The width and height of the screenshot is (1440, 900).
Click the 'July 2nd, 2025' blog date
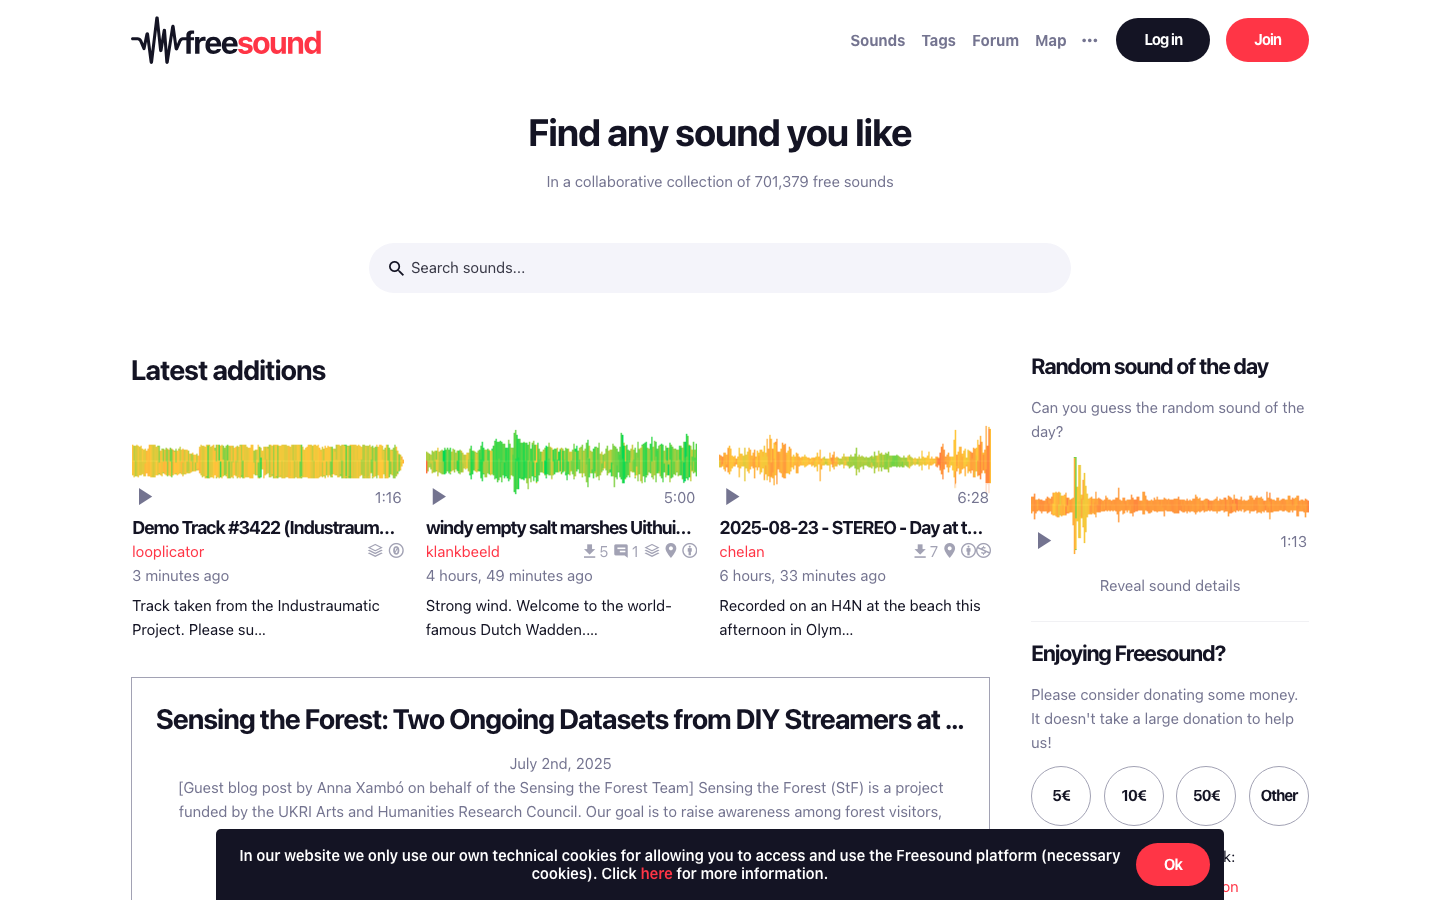pos(561,764)
